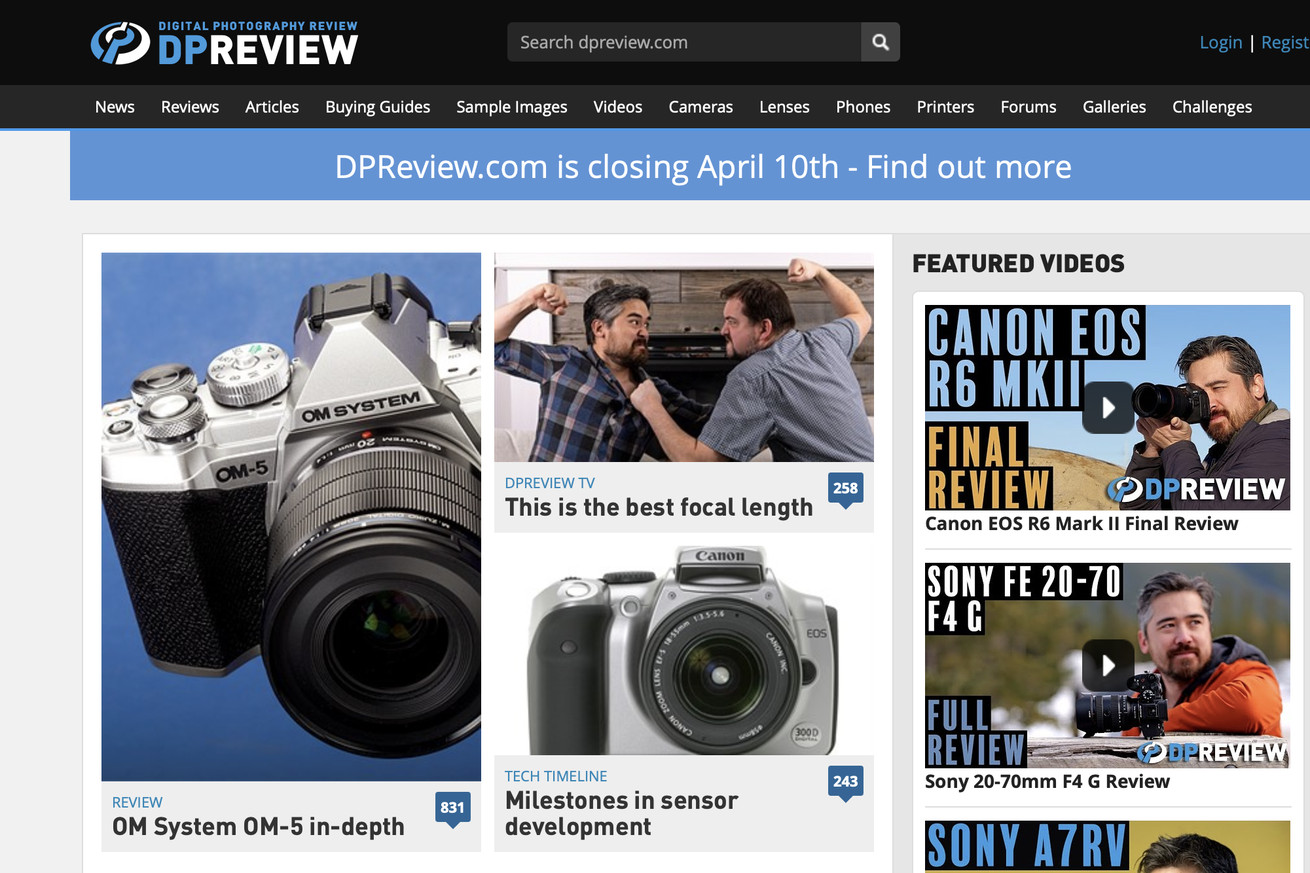Click the DPReview logo
1310x873 pixels.
(224, 43)
